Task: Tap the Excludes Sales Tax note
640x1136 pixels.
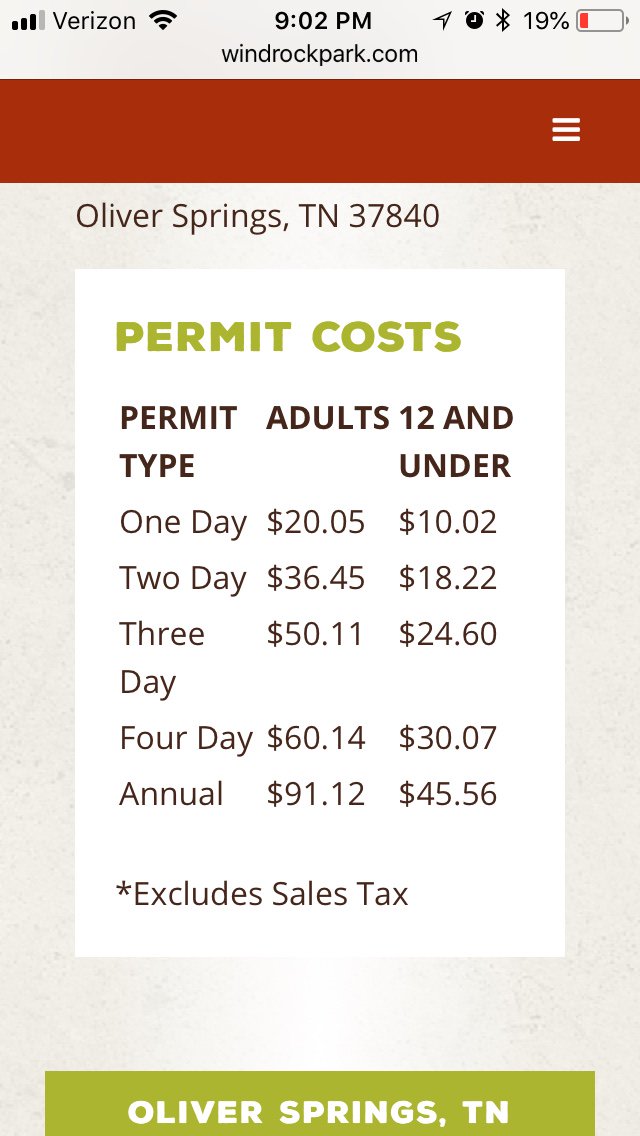Action: click(x=262, y=893)
